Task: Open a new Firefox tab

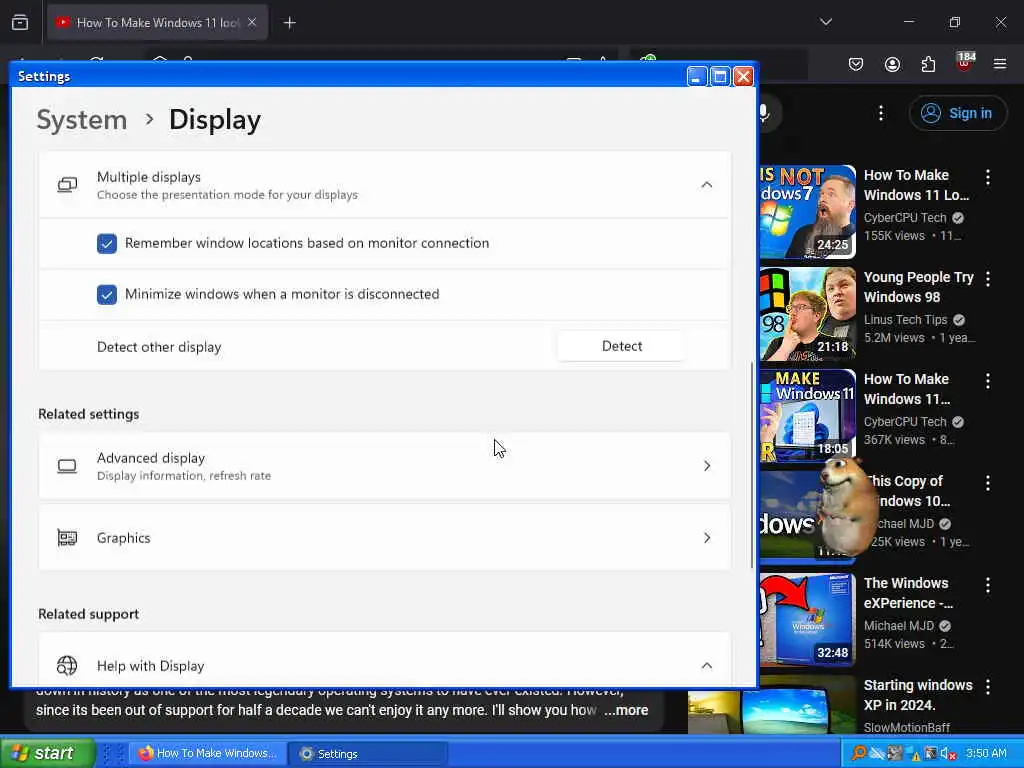Action: 290,23
